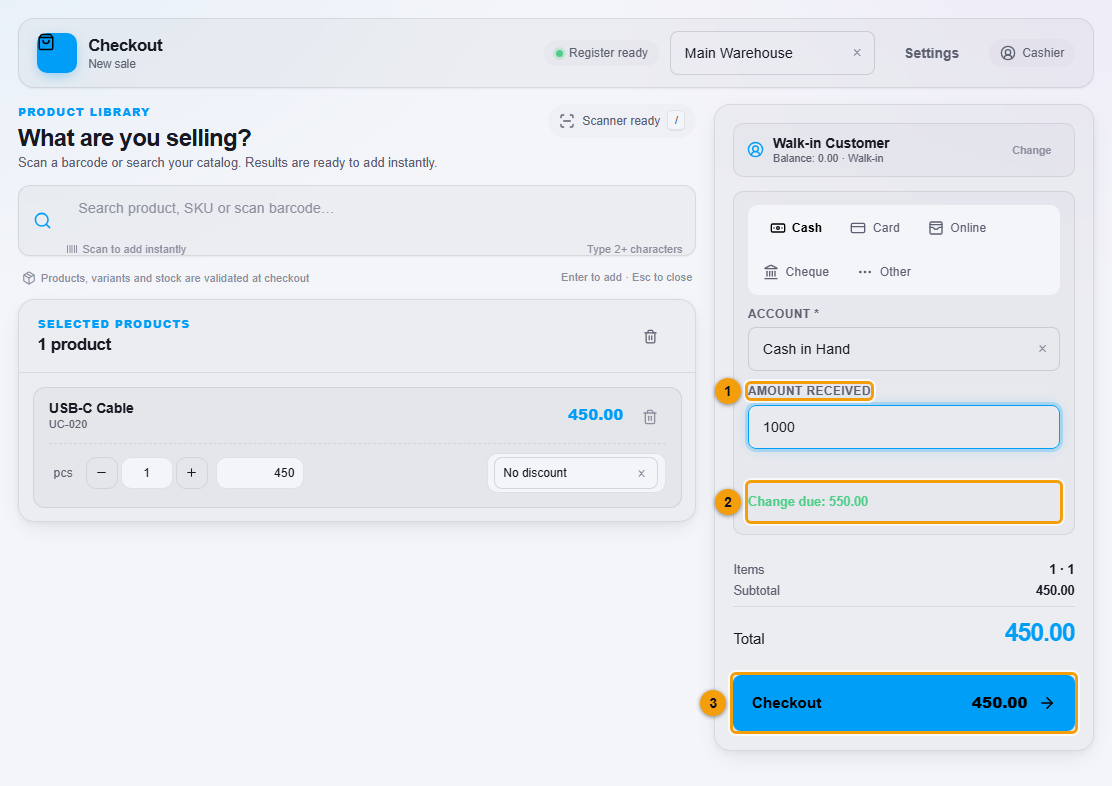
Task: Click the UC-020 SKU text
Action: click(x=68, y=424)
